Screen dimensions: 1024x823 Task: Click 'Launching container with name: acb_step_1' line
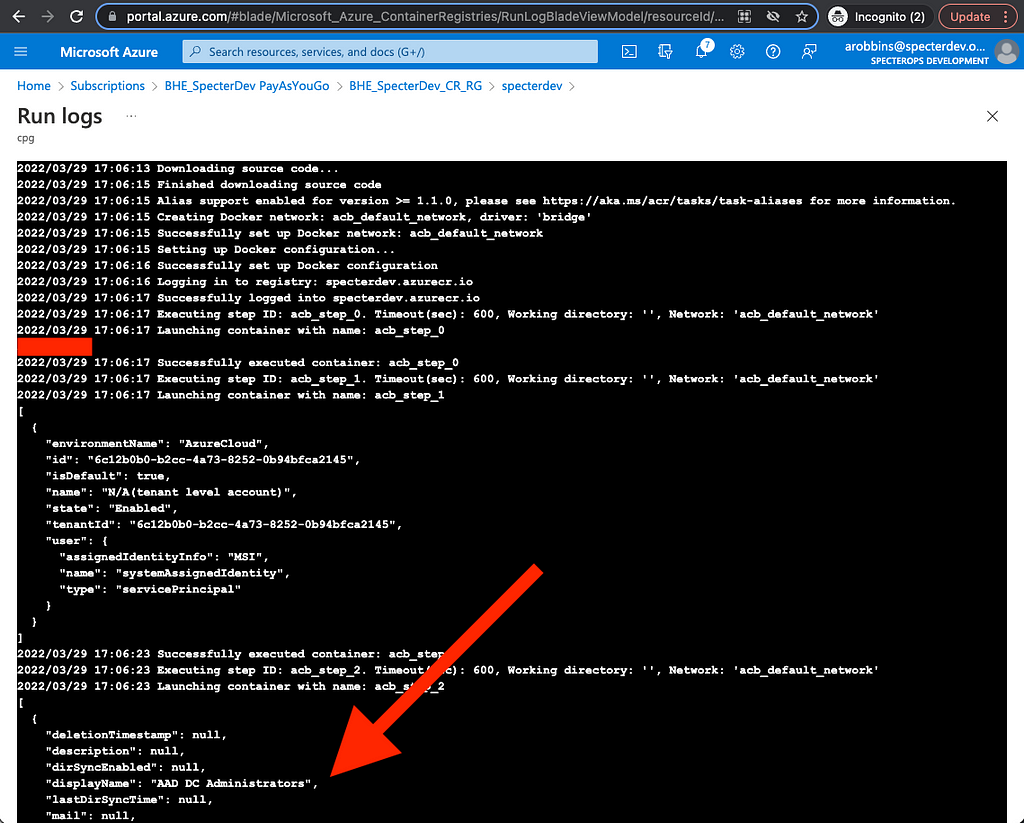click(231, 395)
